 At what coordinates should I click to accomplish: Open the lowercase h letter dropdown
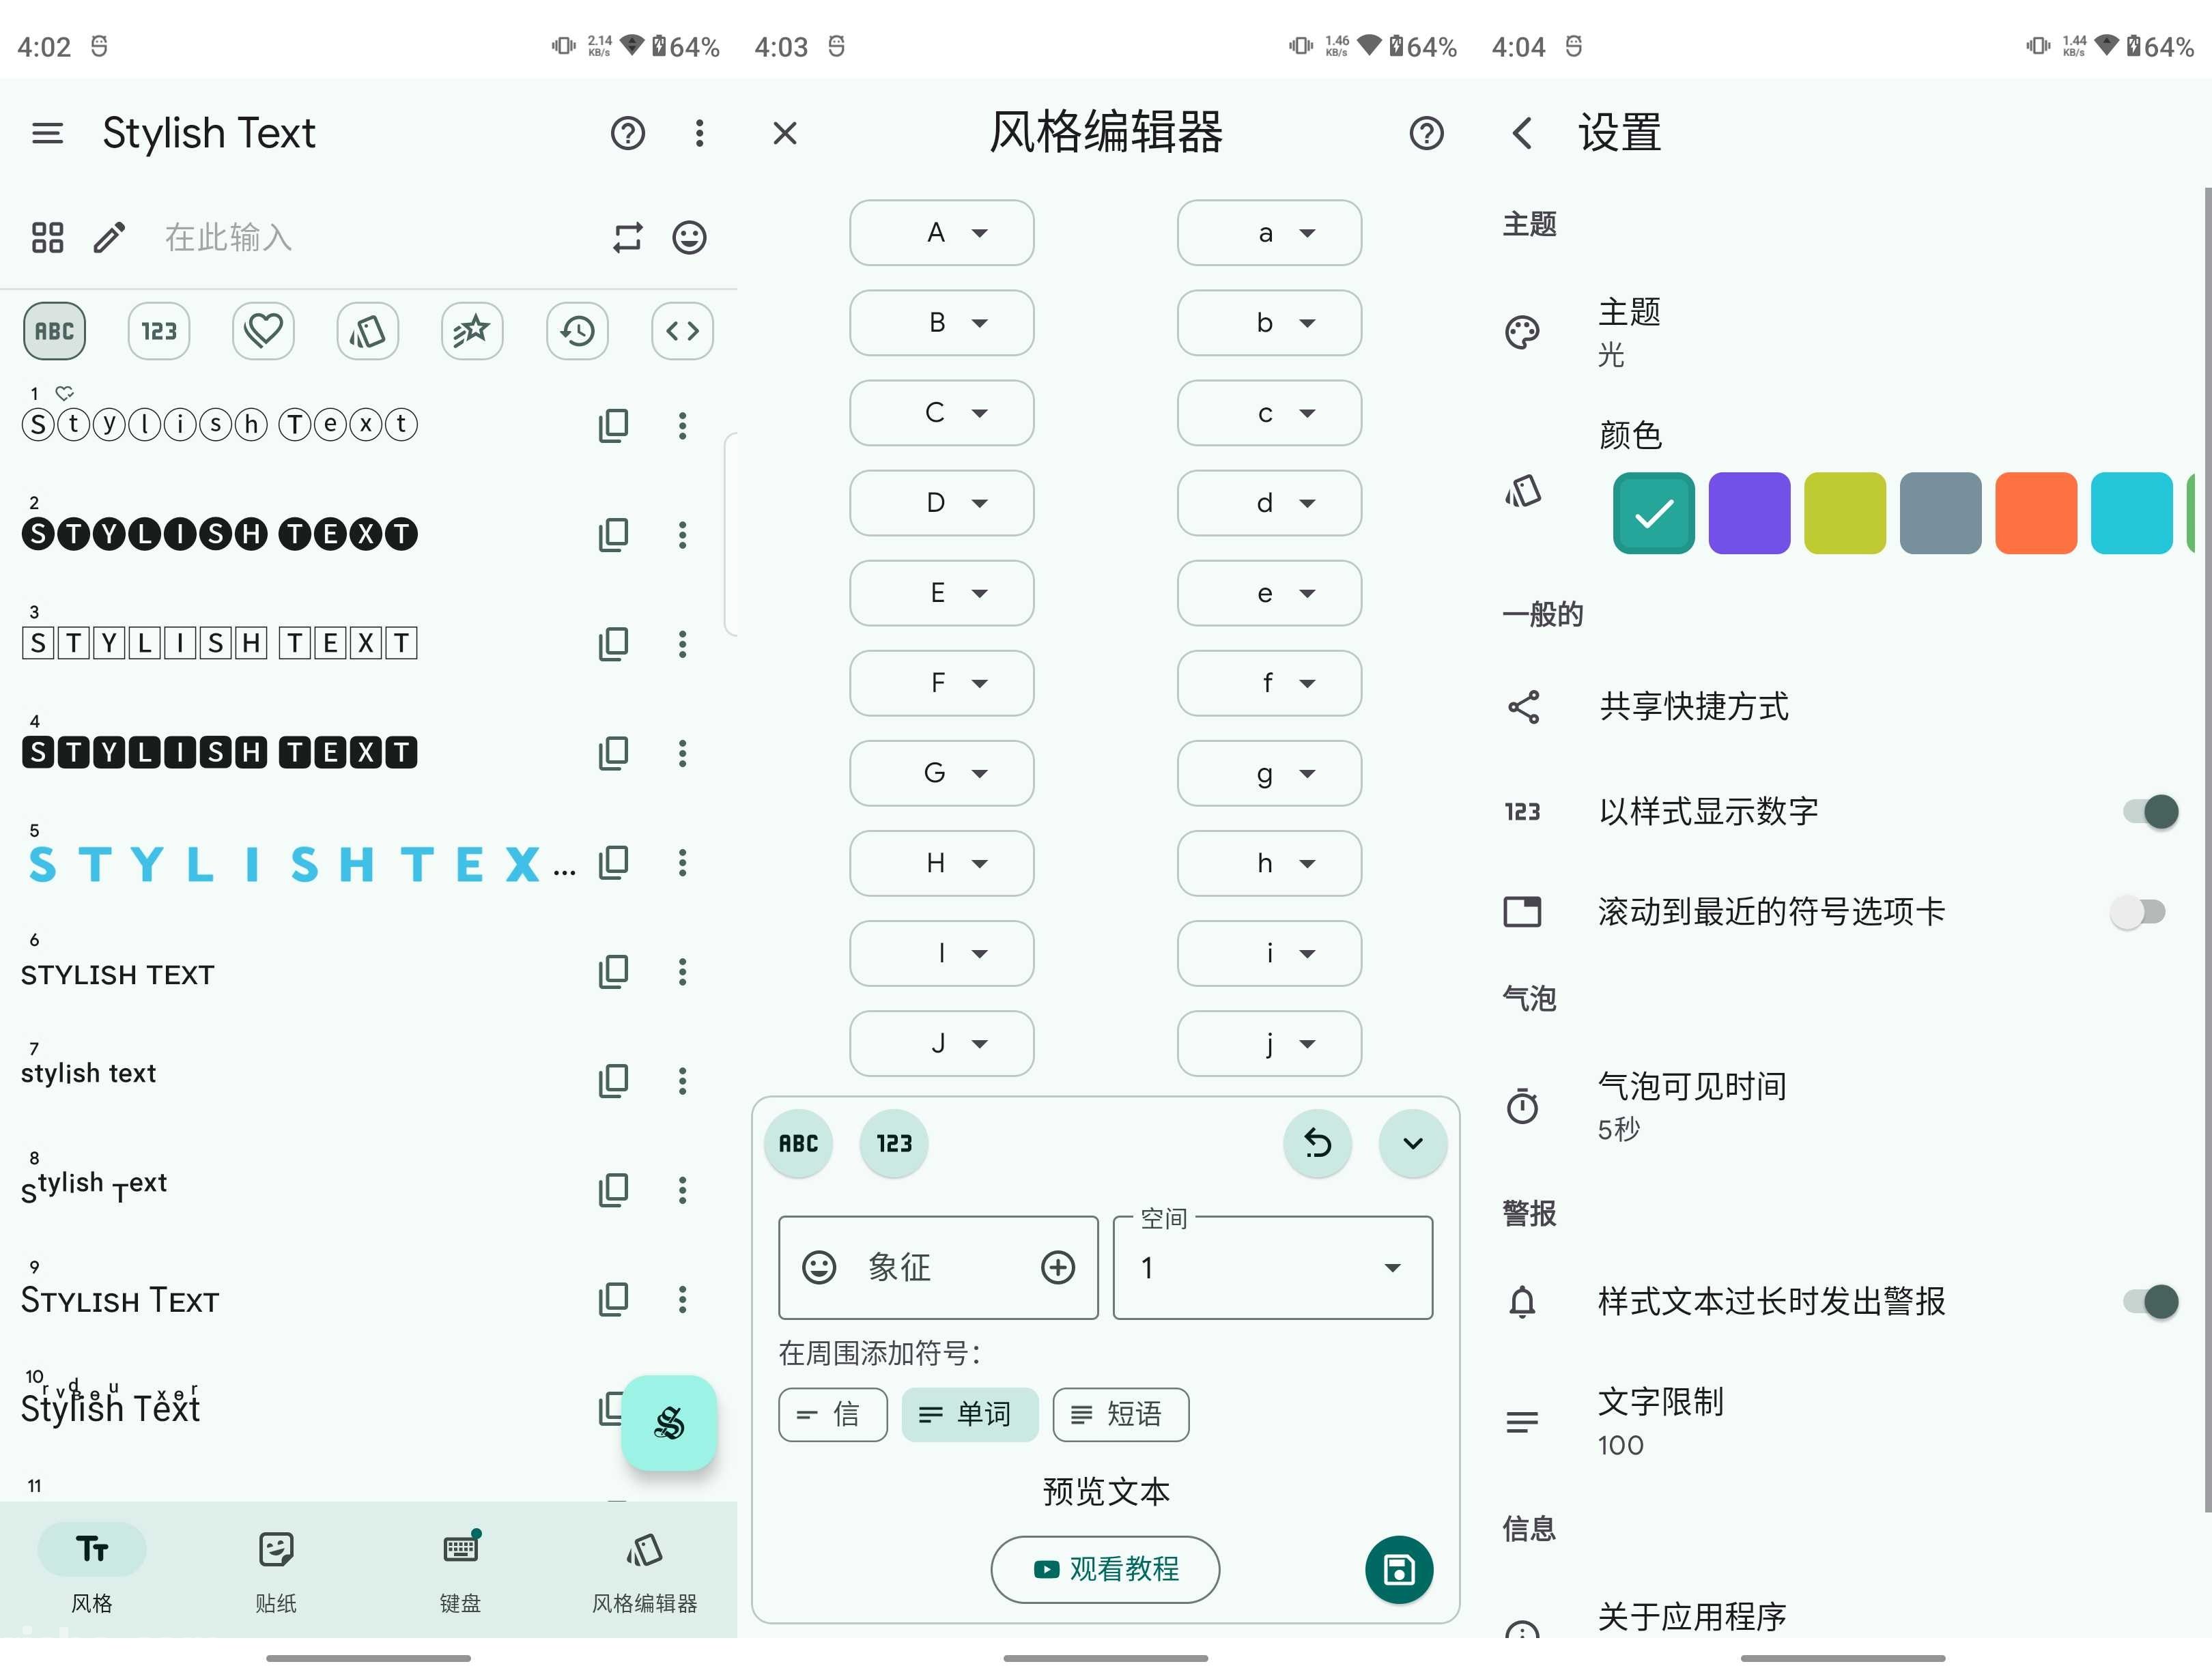coord(1269,863)
